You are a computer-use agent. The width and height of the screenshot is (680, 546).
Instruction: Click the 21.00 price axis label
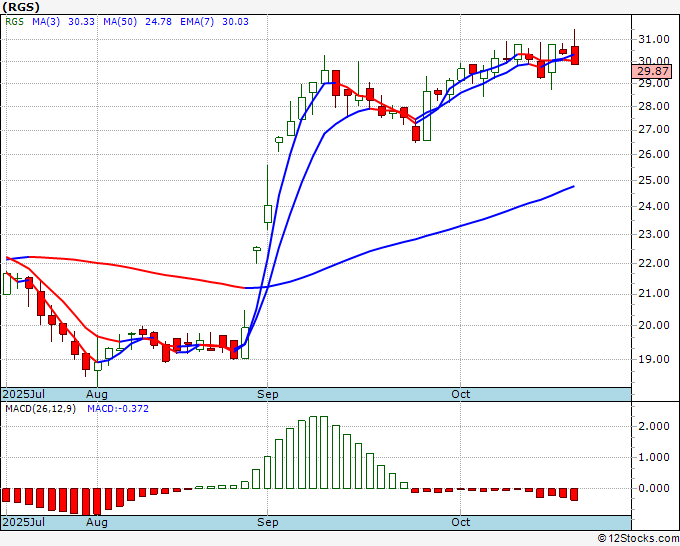[654, 294]
